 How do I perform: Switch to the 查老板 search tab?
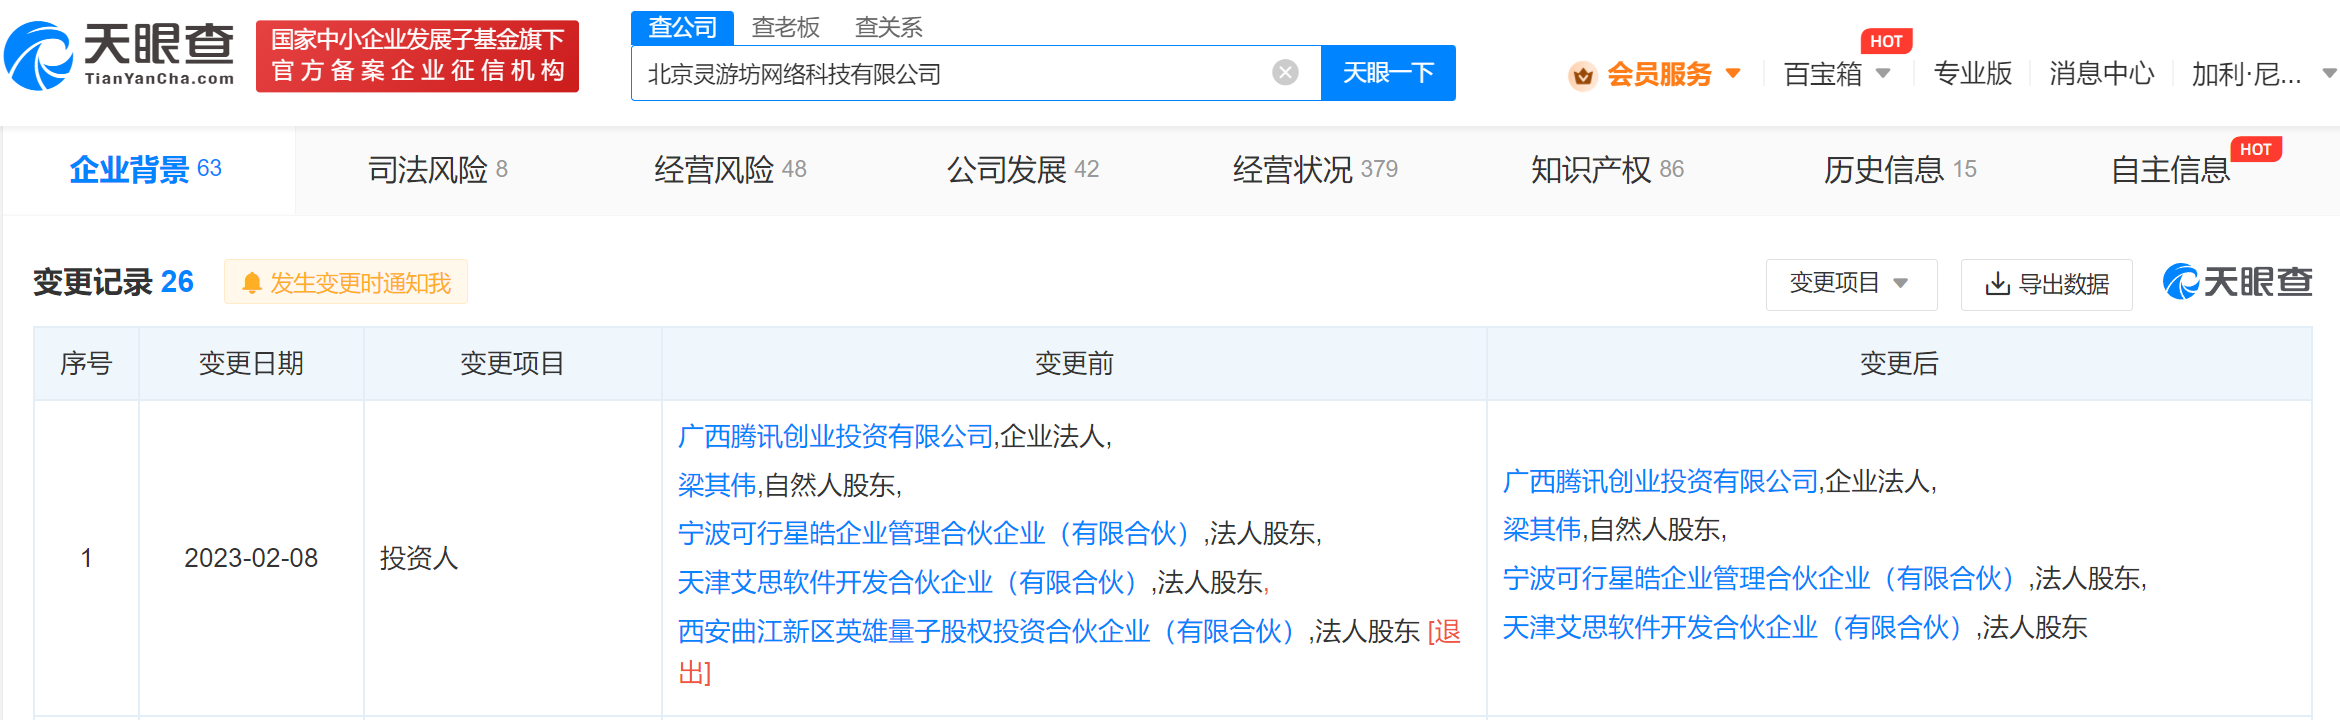(785, 27)
